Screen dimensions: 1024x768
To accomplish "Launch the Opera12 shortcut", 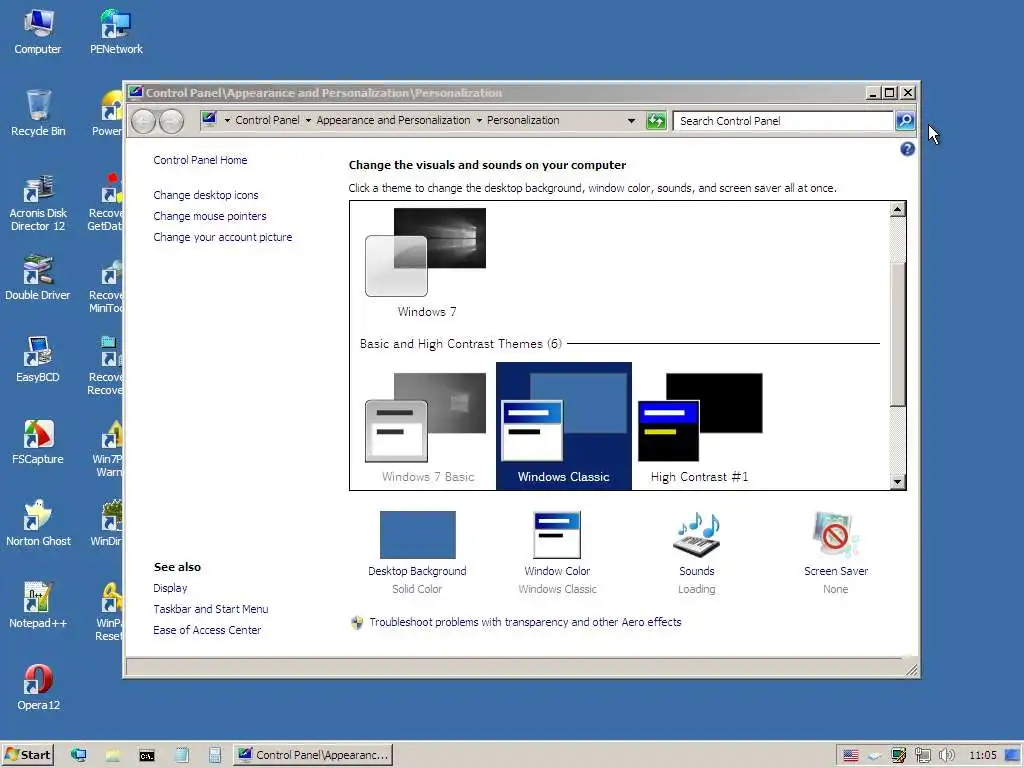I will point(38,688).
